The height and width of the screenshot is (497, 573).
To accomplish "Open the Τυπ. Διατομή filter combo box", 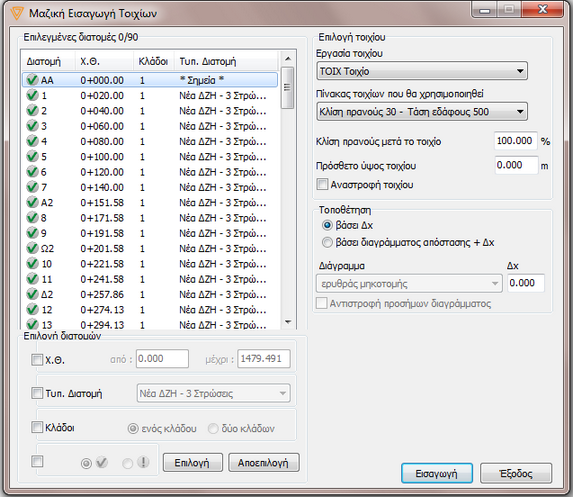I will coord(213,393).
